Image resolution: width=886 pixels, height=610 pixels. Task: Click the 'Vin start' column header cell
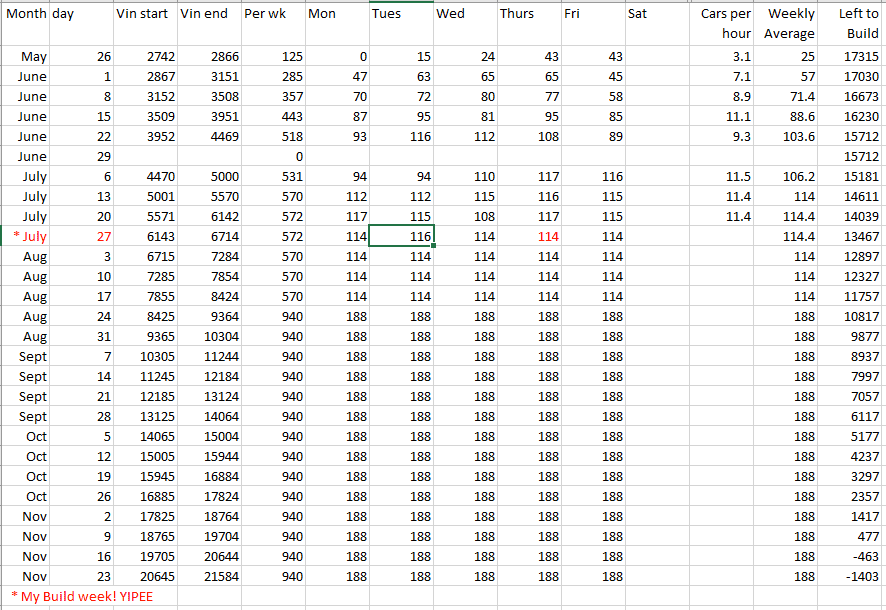point(144,15)
